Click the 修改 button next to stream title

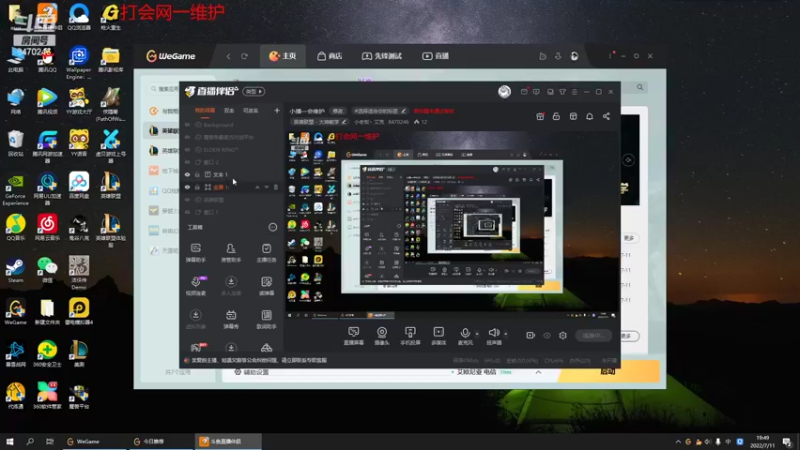[338, 111]
